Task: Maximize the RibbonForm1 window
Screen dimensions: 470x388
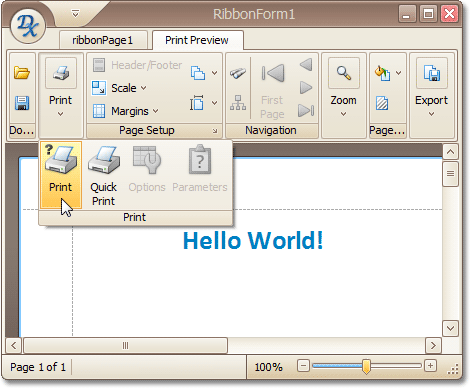Action: 428,14
